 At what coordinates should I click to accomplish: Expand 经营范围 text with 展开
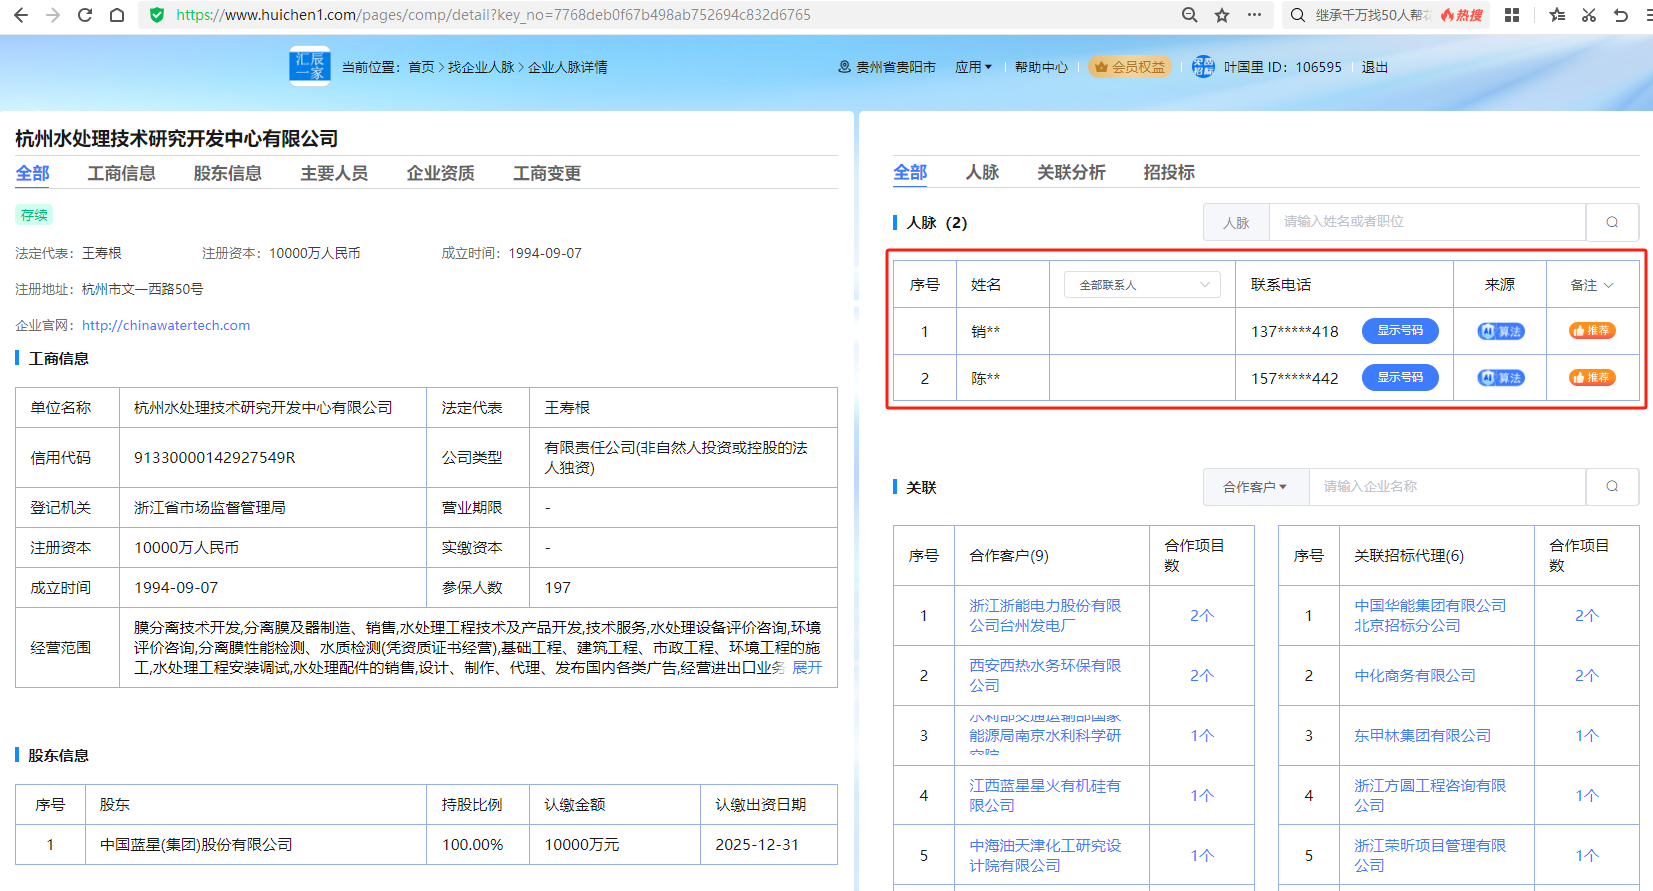click(807, 668)
